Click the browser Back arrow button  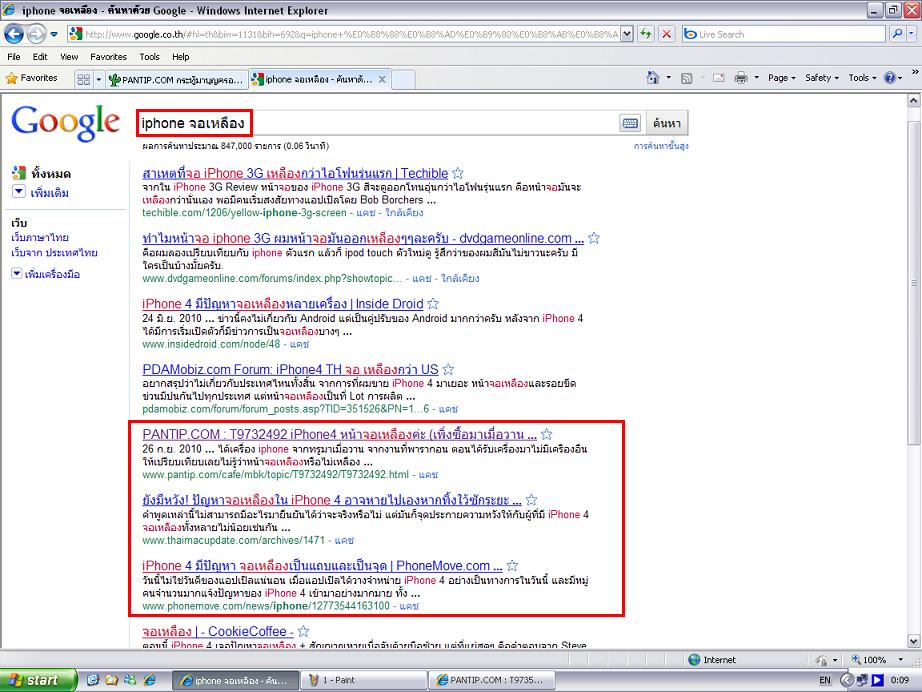tap(14, 34)
